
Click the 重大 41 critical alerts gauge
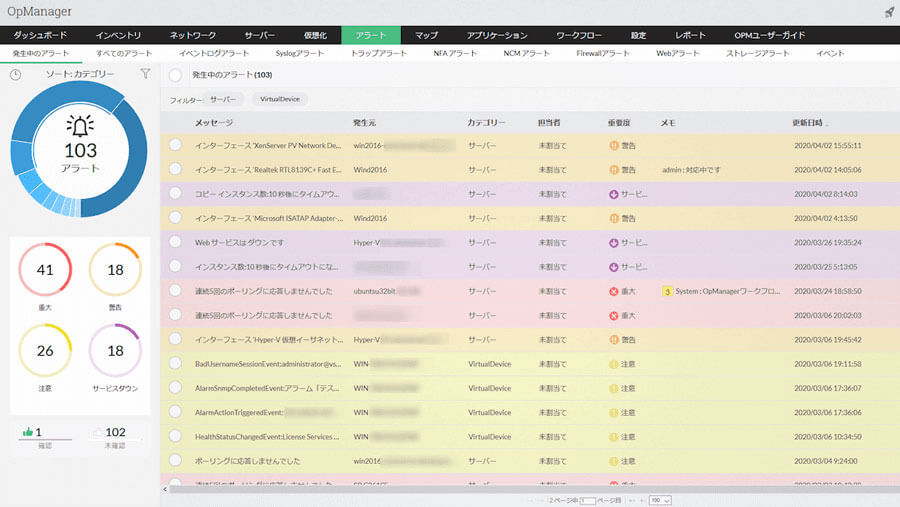45,270
